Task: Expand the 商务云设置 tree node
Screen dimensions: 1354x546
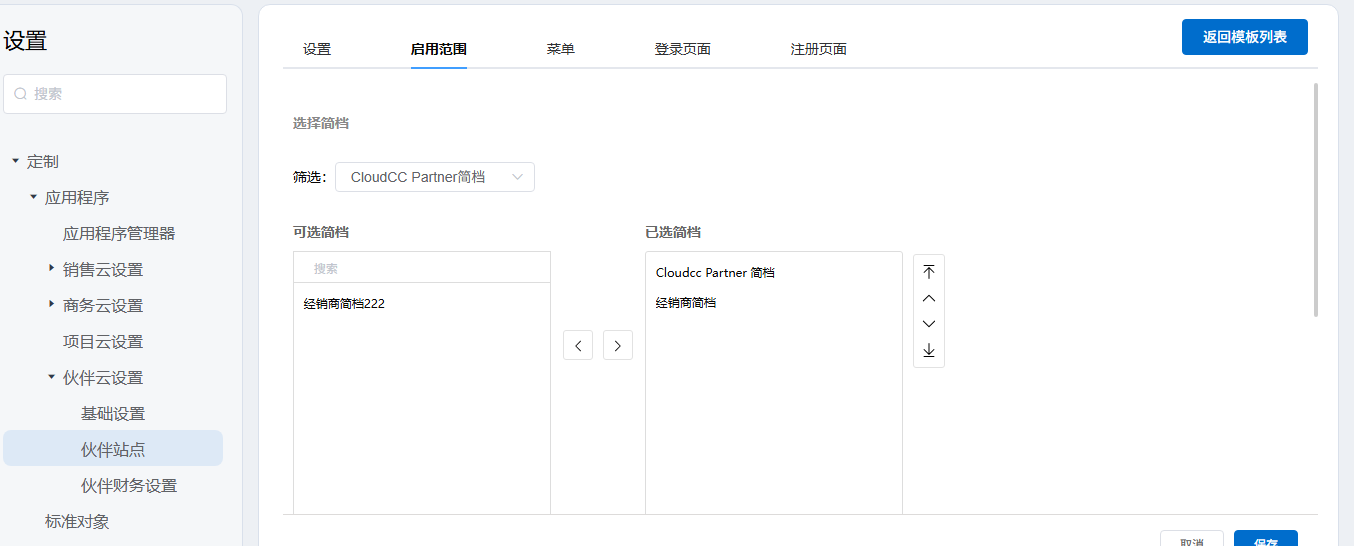Action: click(51, 305)
